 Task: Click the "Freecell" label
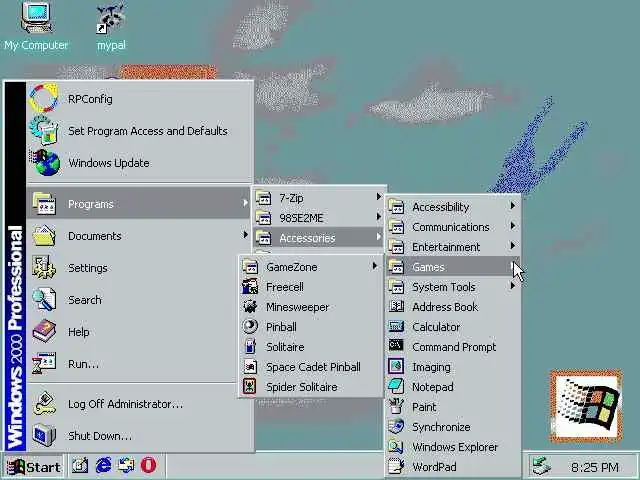coord(284,287)
